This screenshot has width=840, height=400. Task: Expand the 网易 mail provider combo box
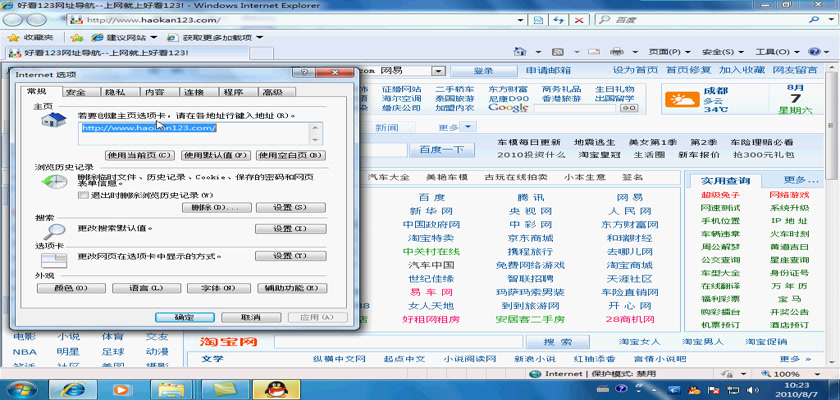coord(438,71)
